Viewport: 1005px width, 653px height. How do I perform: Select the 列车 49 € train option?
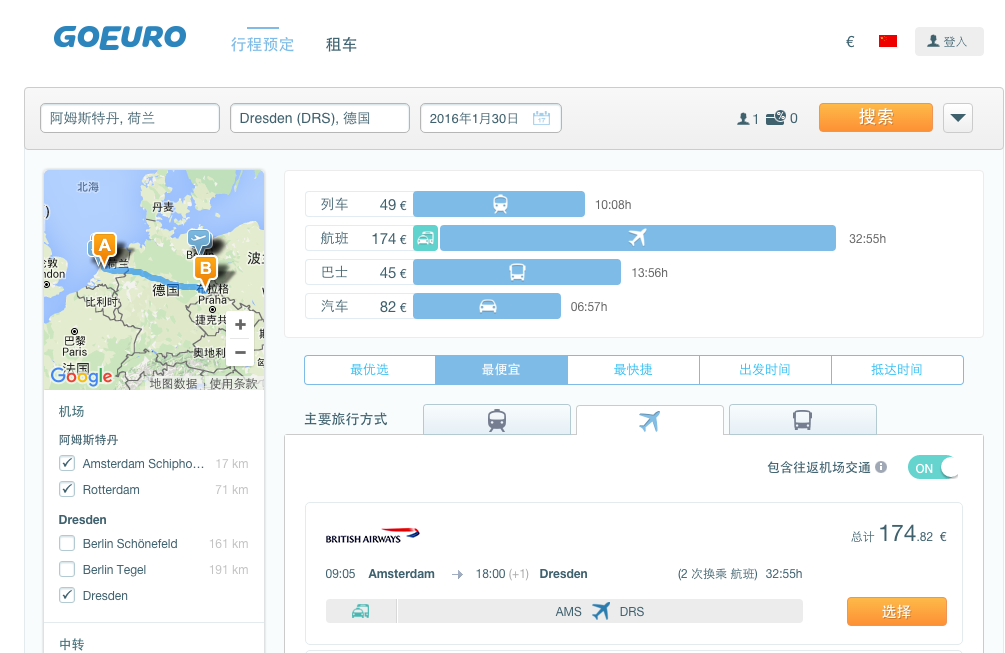[359, 204]
